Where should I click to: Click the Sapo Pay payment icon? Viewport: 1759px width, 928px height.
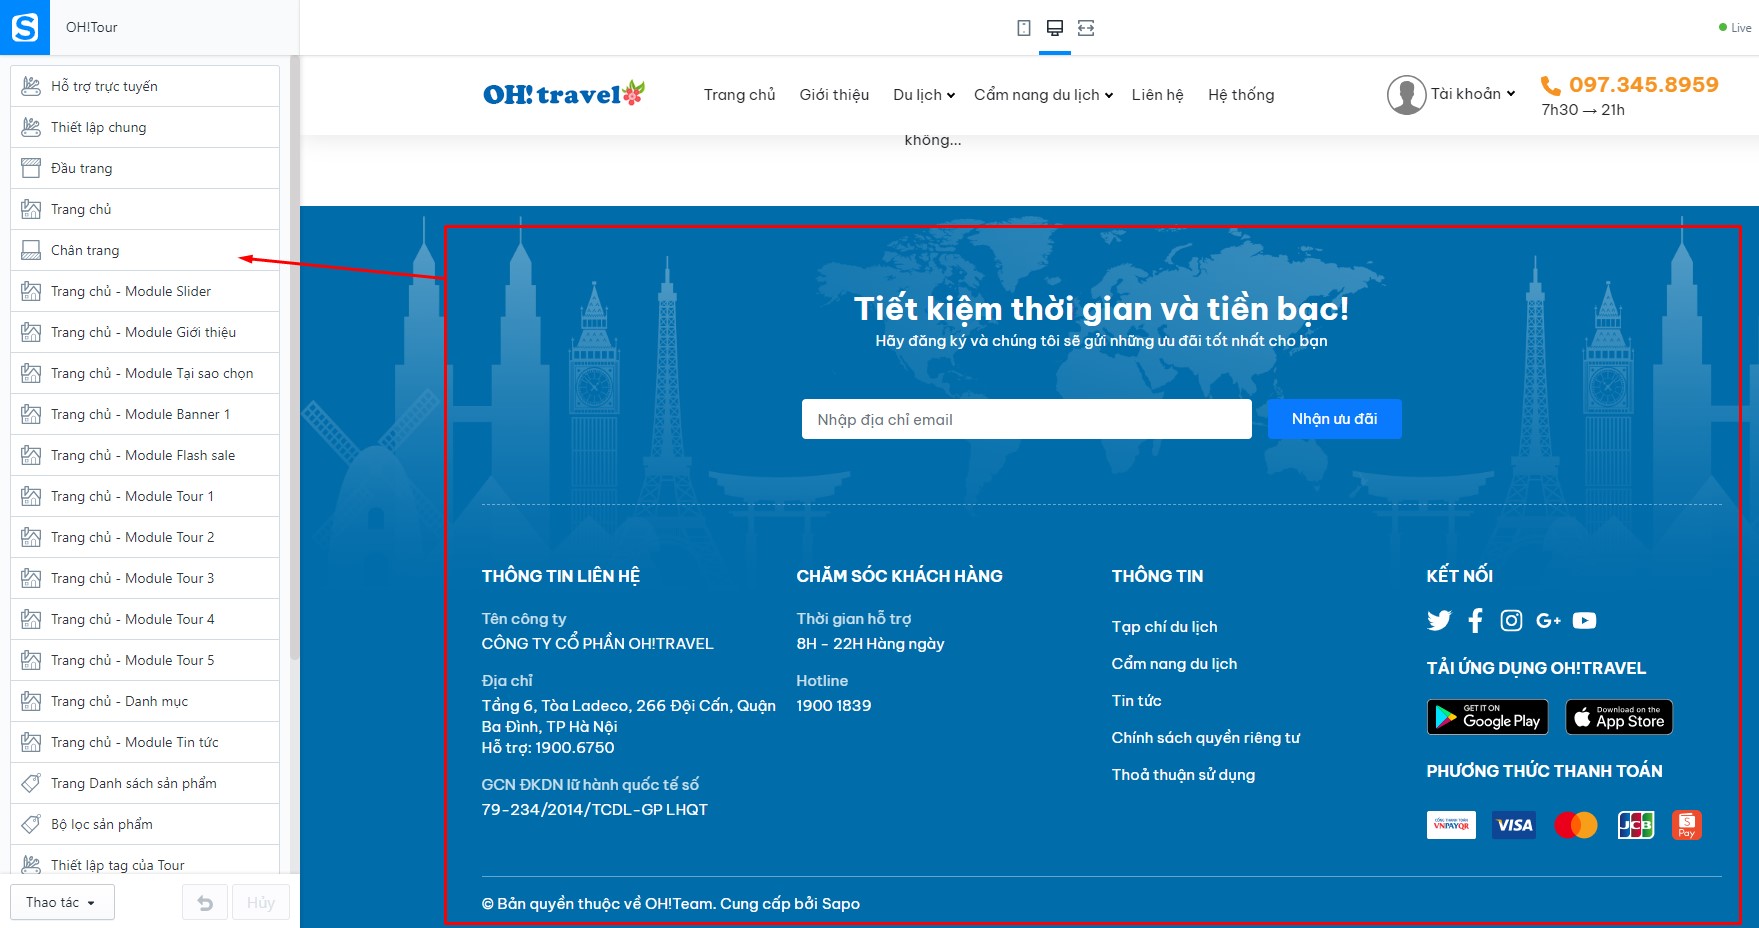click(x=1687, y=825)
